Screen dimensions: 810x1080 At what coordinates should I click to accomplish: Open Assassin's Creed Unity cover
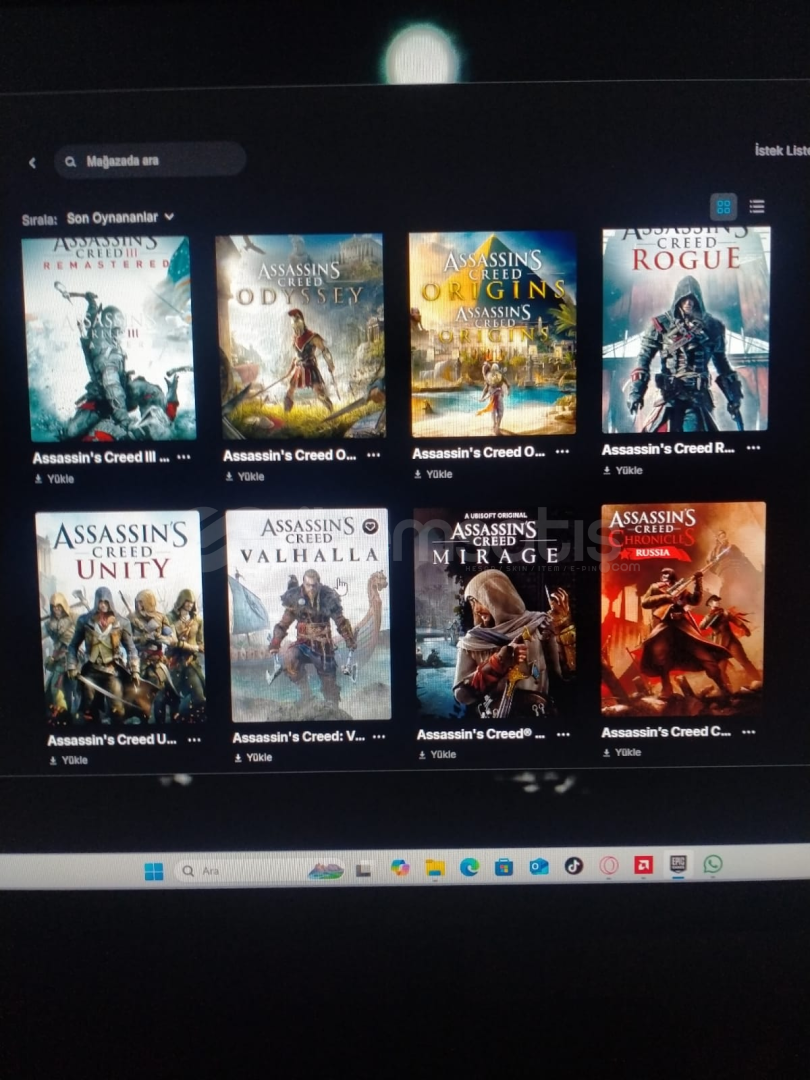coord(121,618)
